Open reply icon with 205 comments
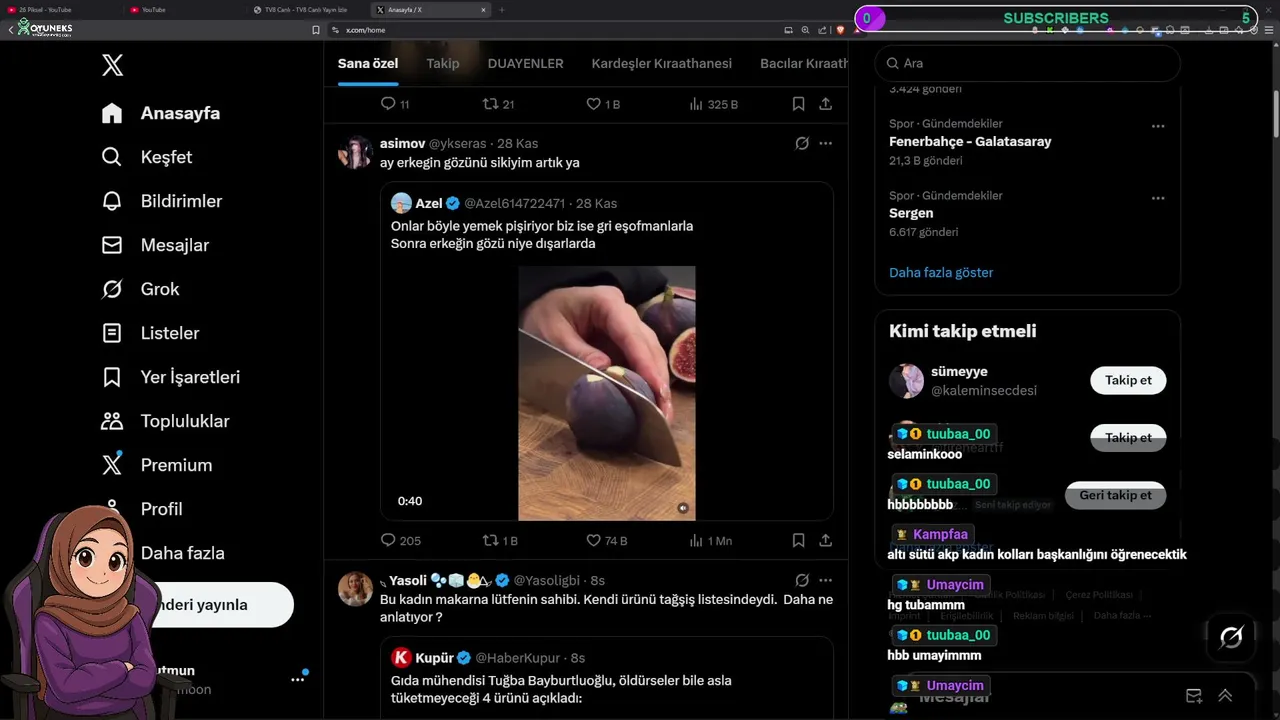 point(389,540)
